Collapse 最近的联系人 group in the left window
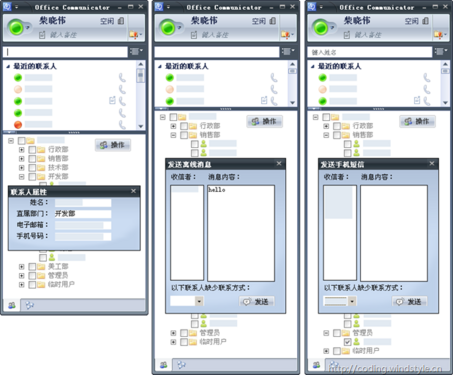This screenshot has width=453, height=375. (8, 67)
